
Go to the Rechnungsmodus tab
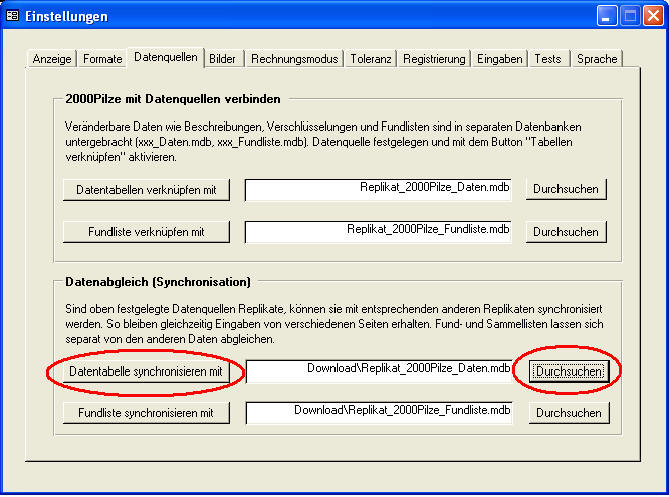294,59
